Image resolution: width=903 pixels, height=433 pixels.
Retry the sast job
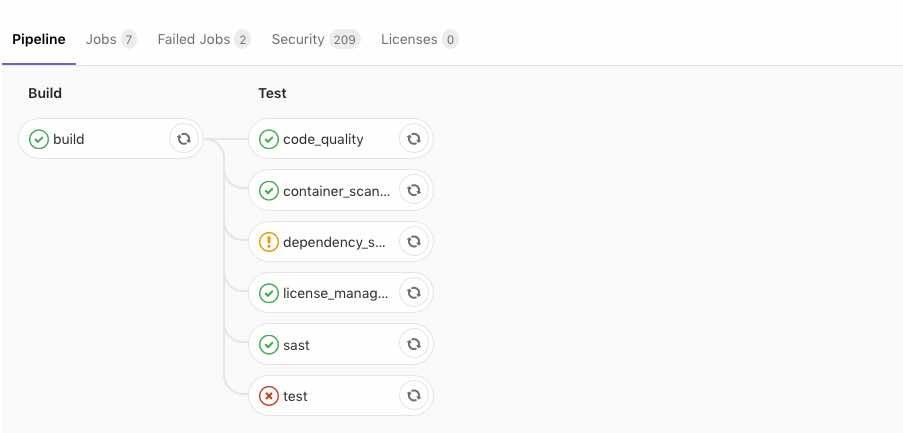[x=413, y=344]
